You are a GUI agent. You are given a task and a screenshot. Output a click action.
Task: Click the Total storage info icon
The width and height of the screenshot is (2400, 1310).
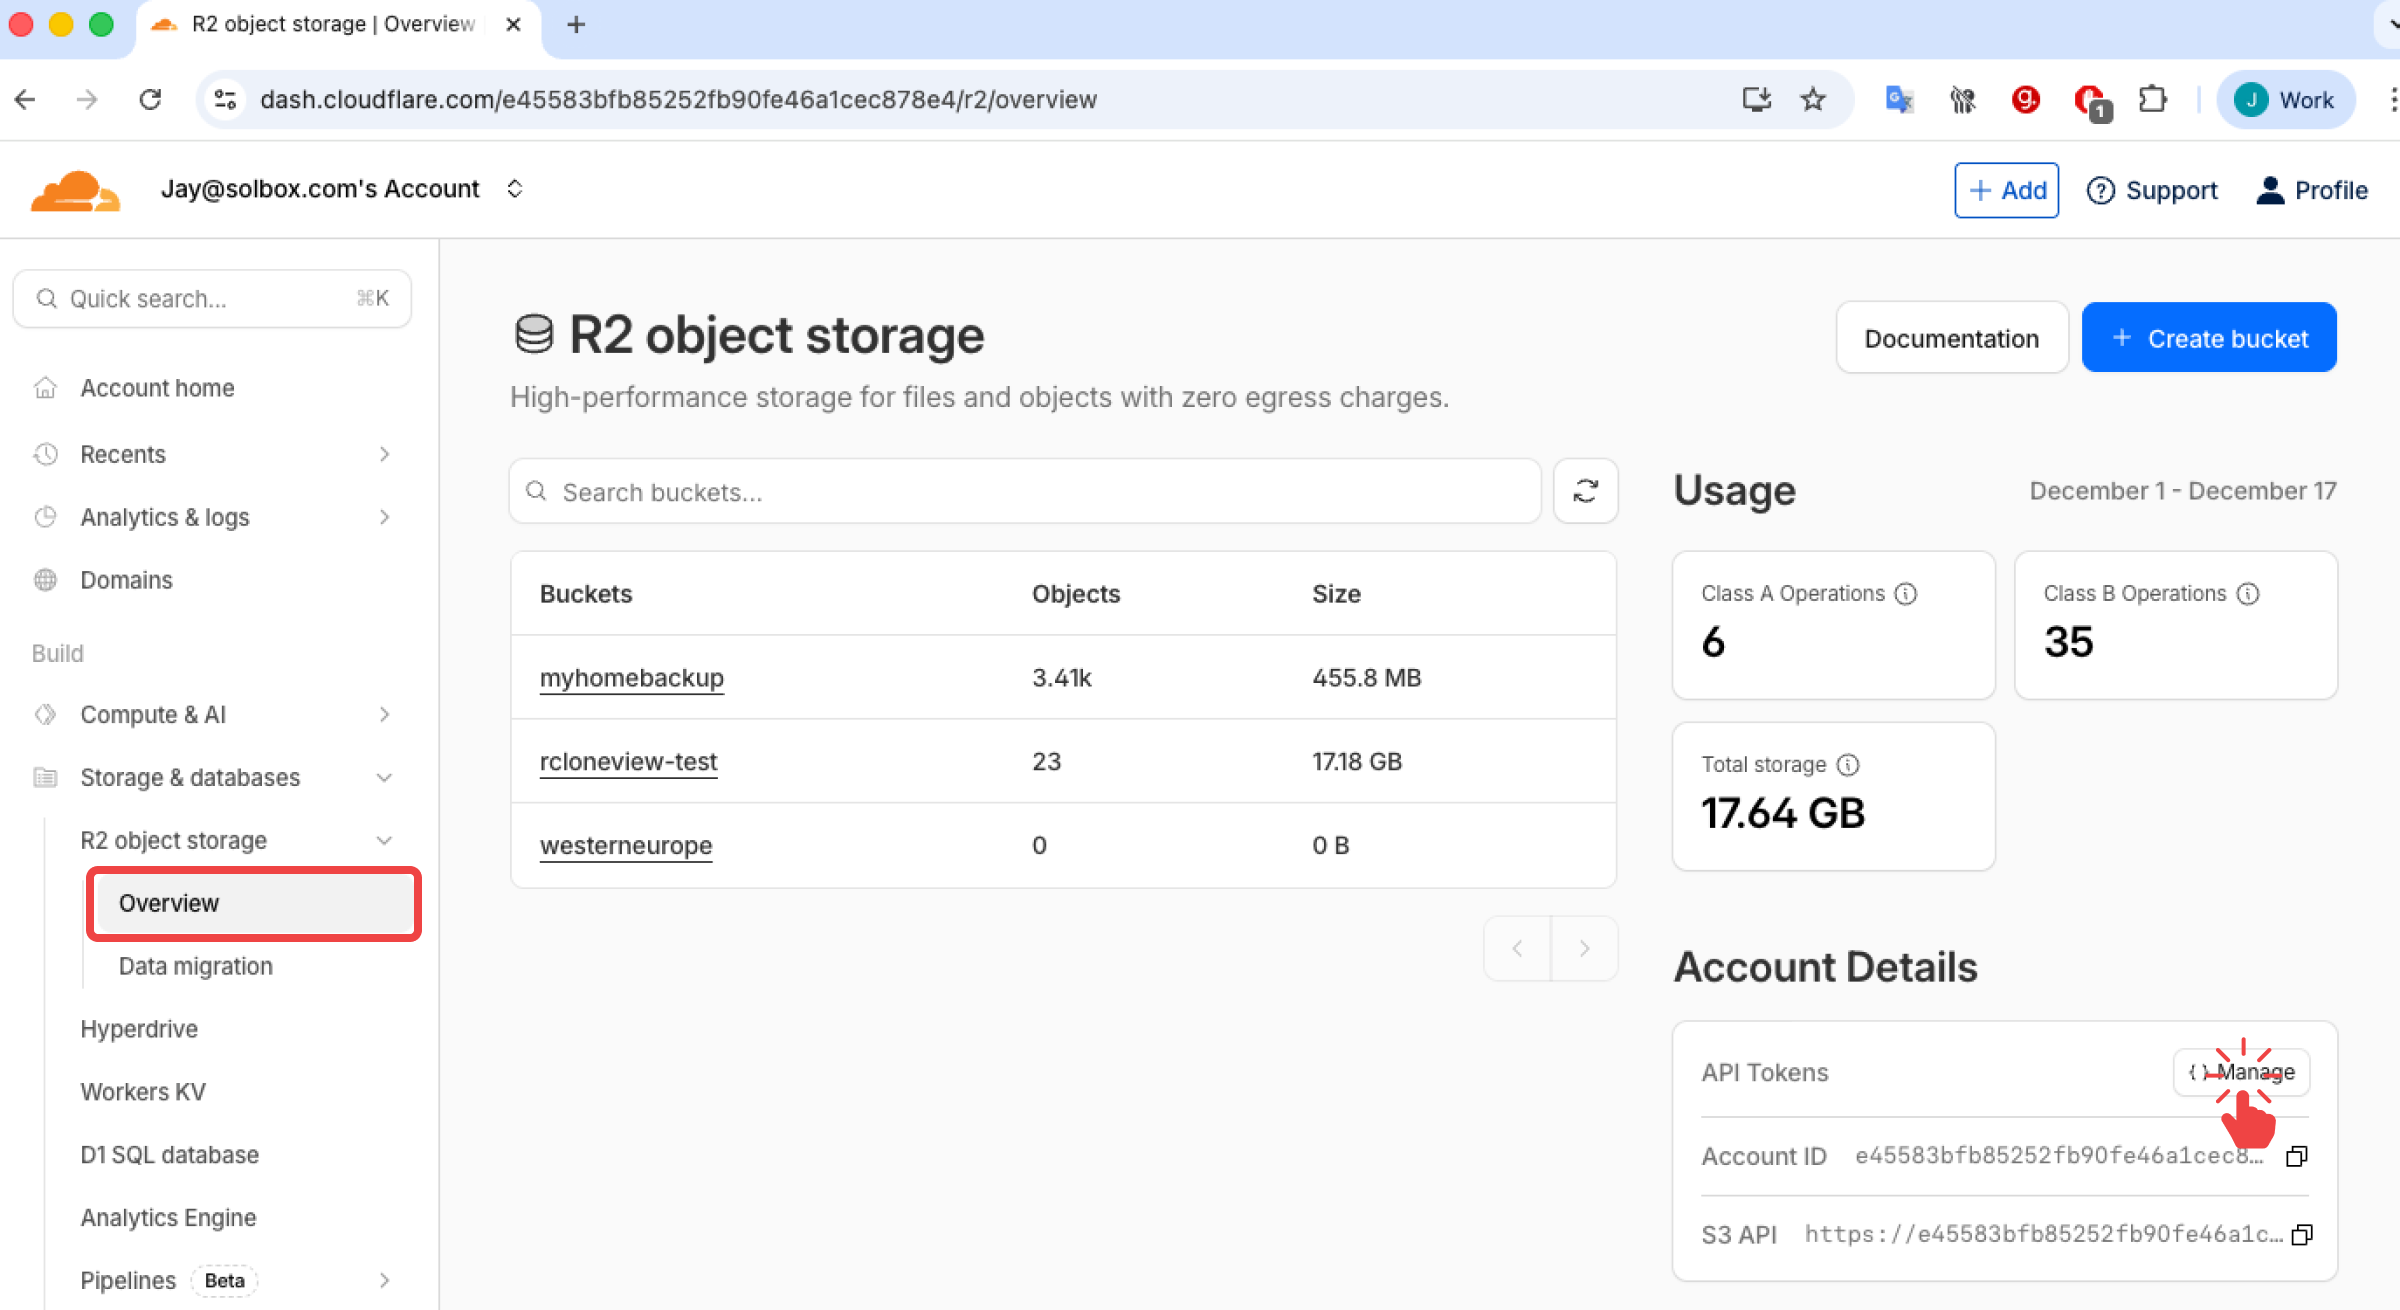(1848, 764)
